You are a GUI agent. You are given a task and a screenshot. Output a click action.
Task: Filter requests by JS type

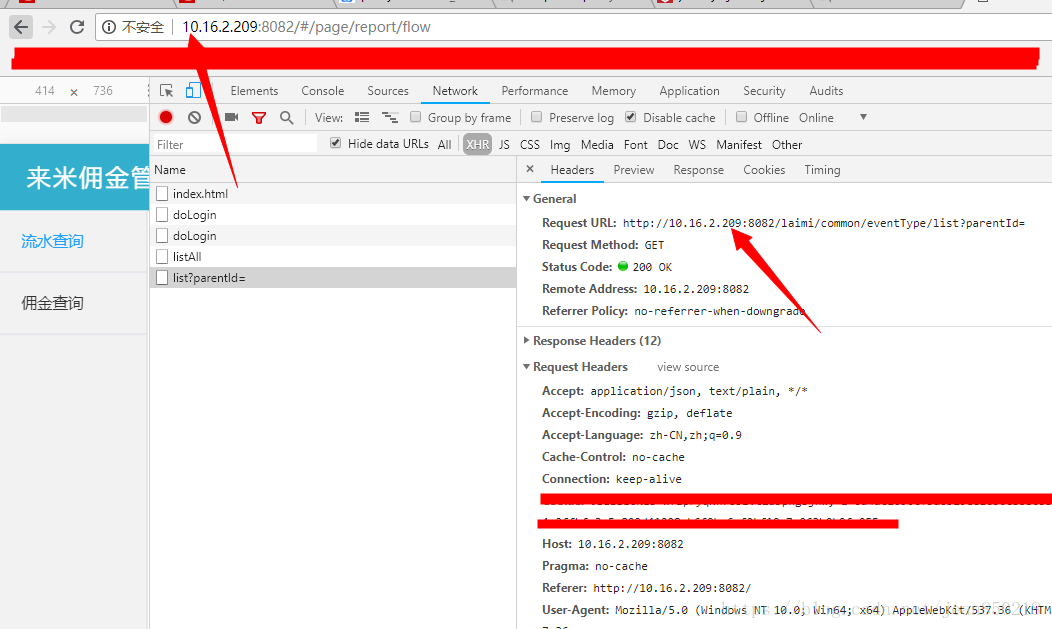pyautogui.click(x=504, y=144)
